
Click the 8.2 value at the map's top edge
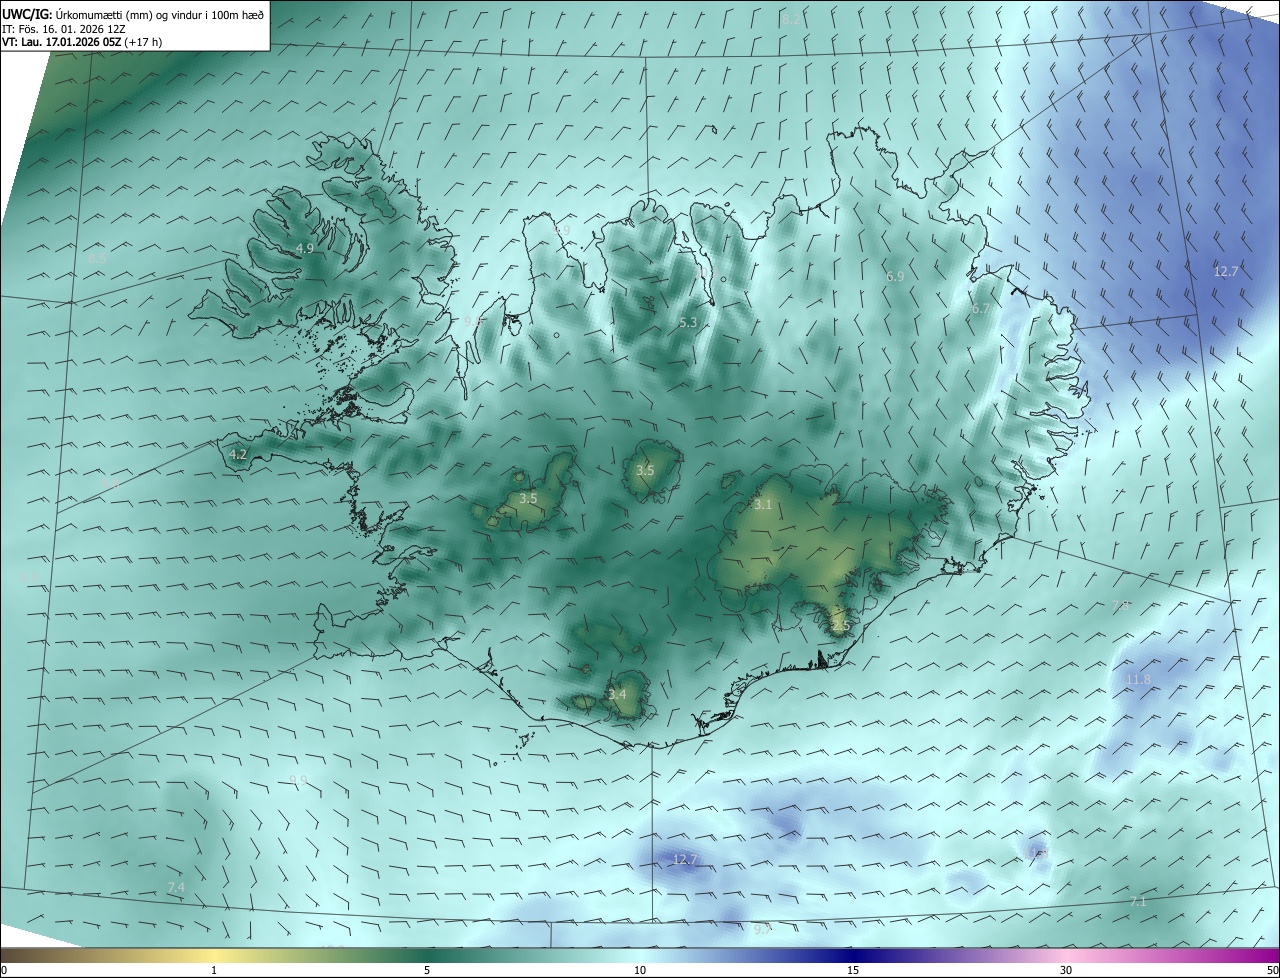[x=790, y=19]
